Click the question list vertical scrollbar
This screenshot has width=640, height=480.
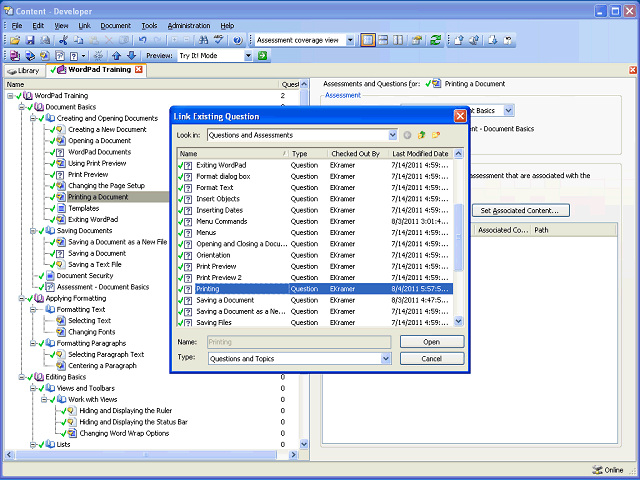458,230
